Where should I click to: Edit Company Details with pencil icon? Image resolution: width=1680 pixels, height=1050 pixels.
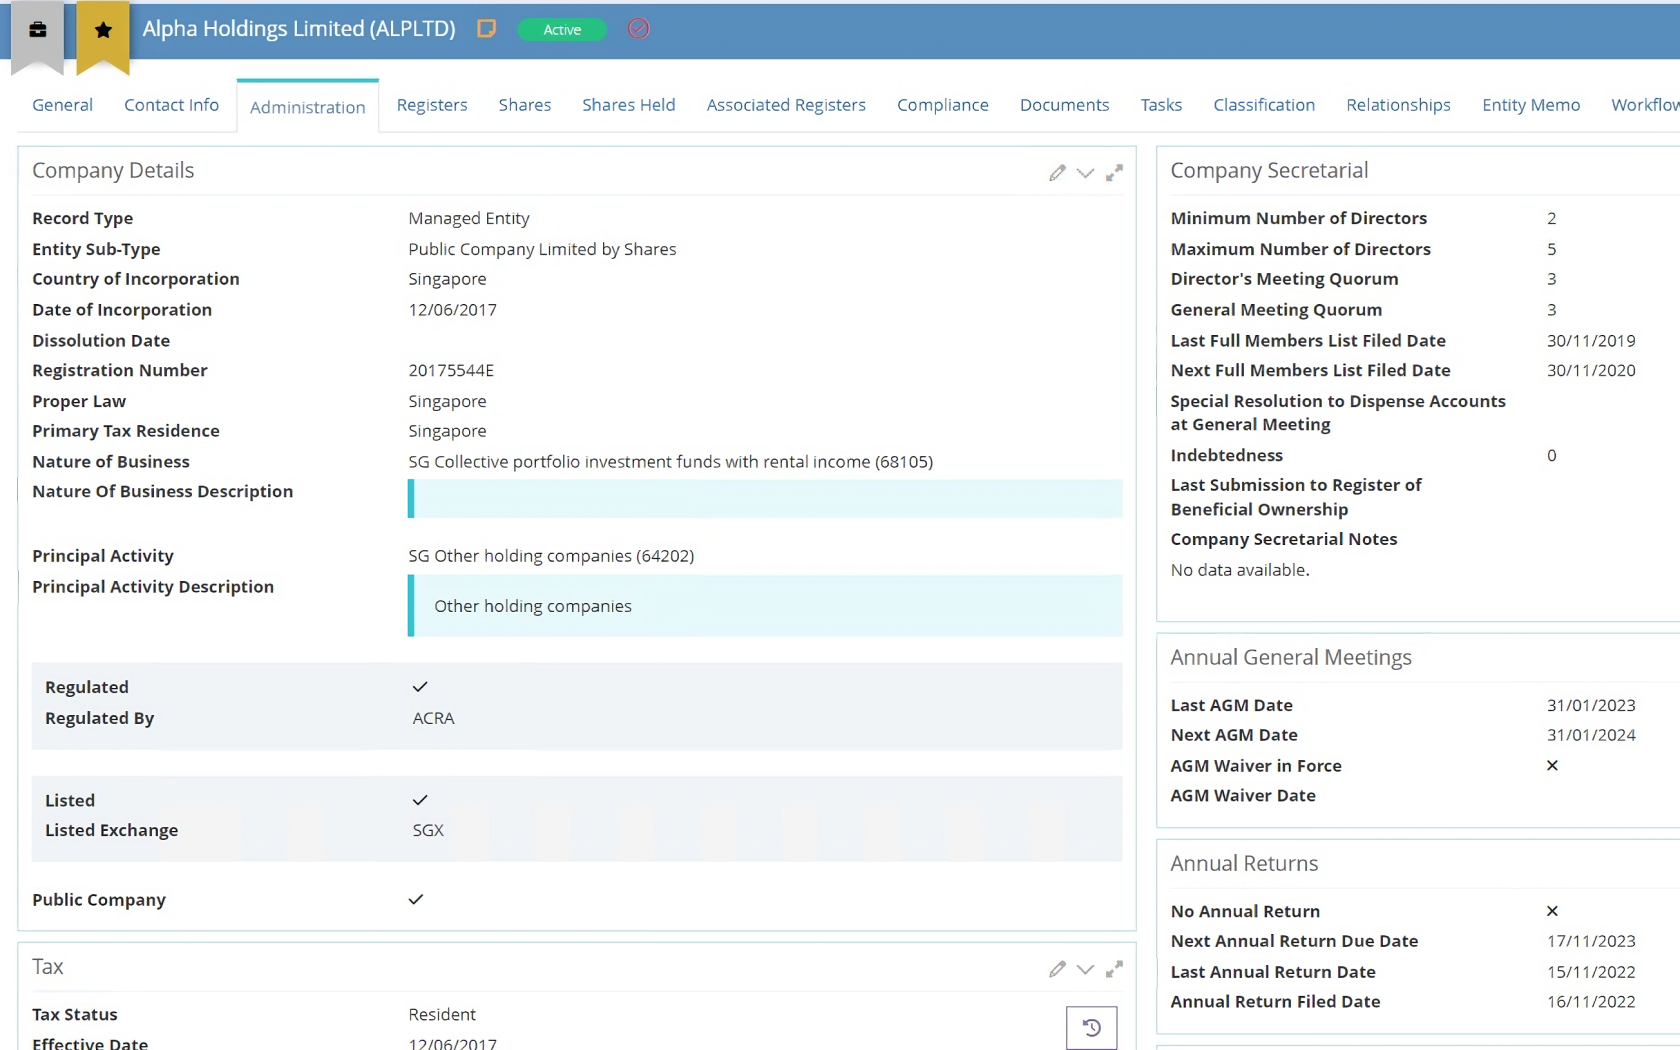coord(1057,173)
